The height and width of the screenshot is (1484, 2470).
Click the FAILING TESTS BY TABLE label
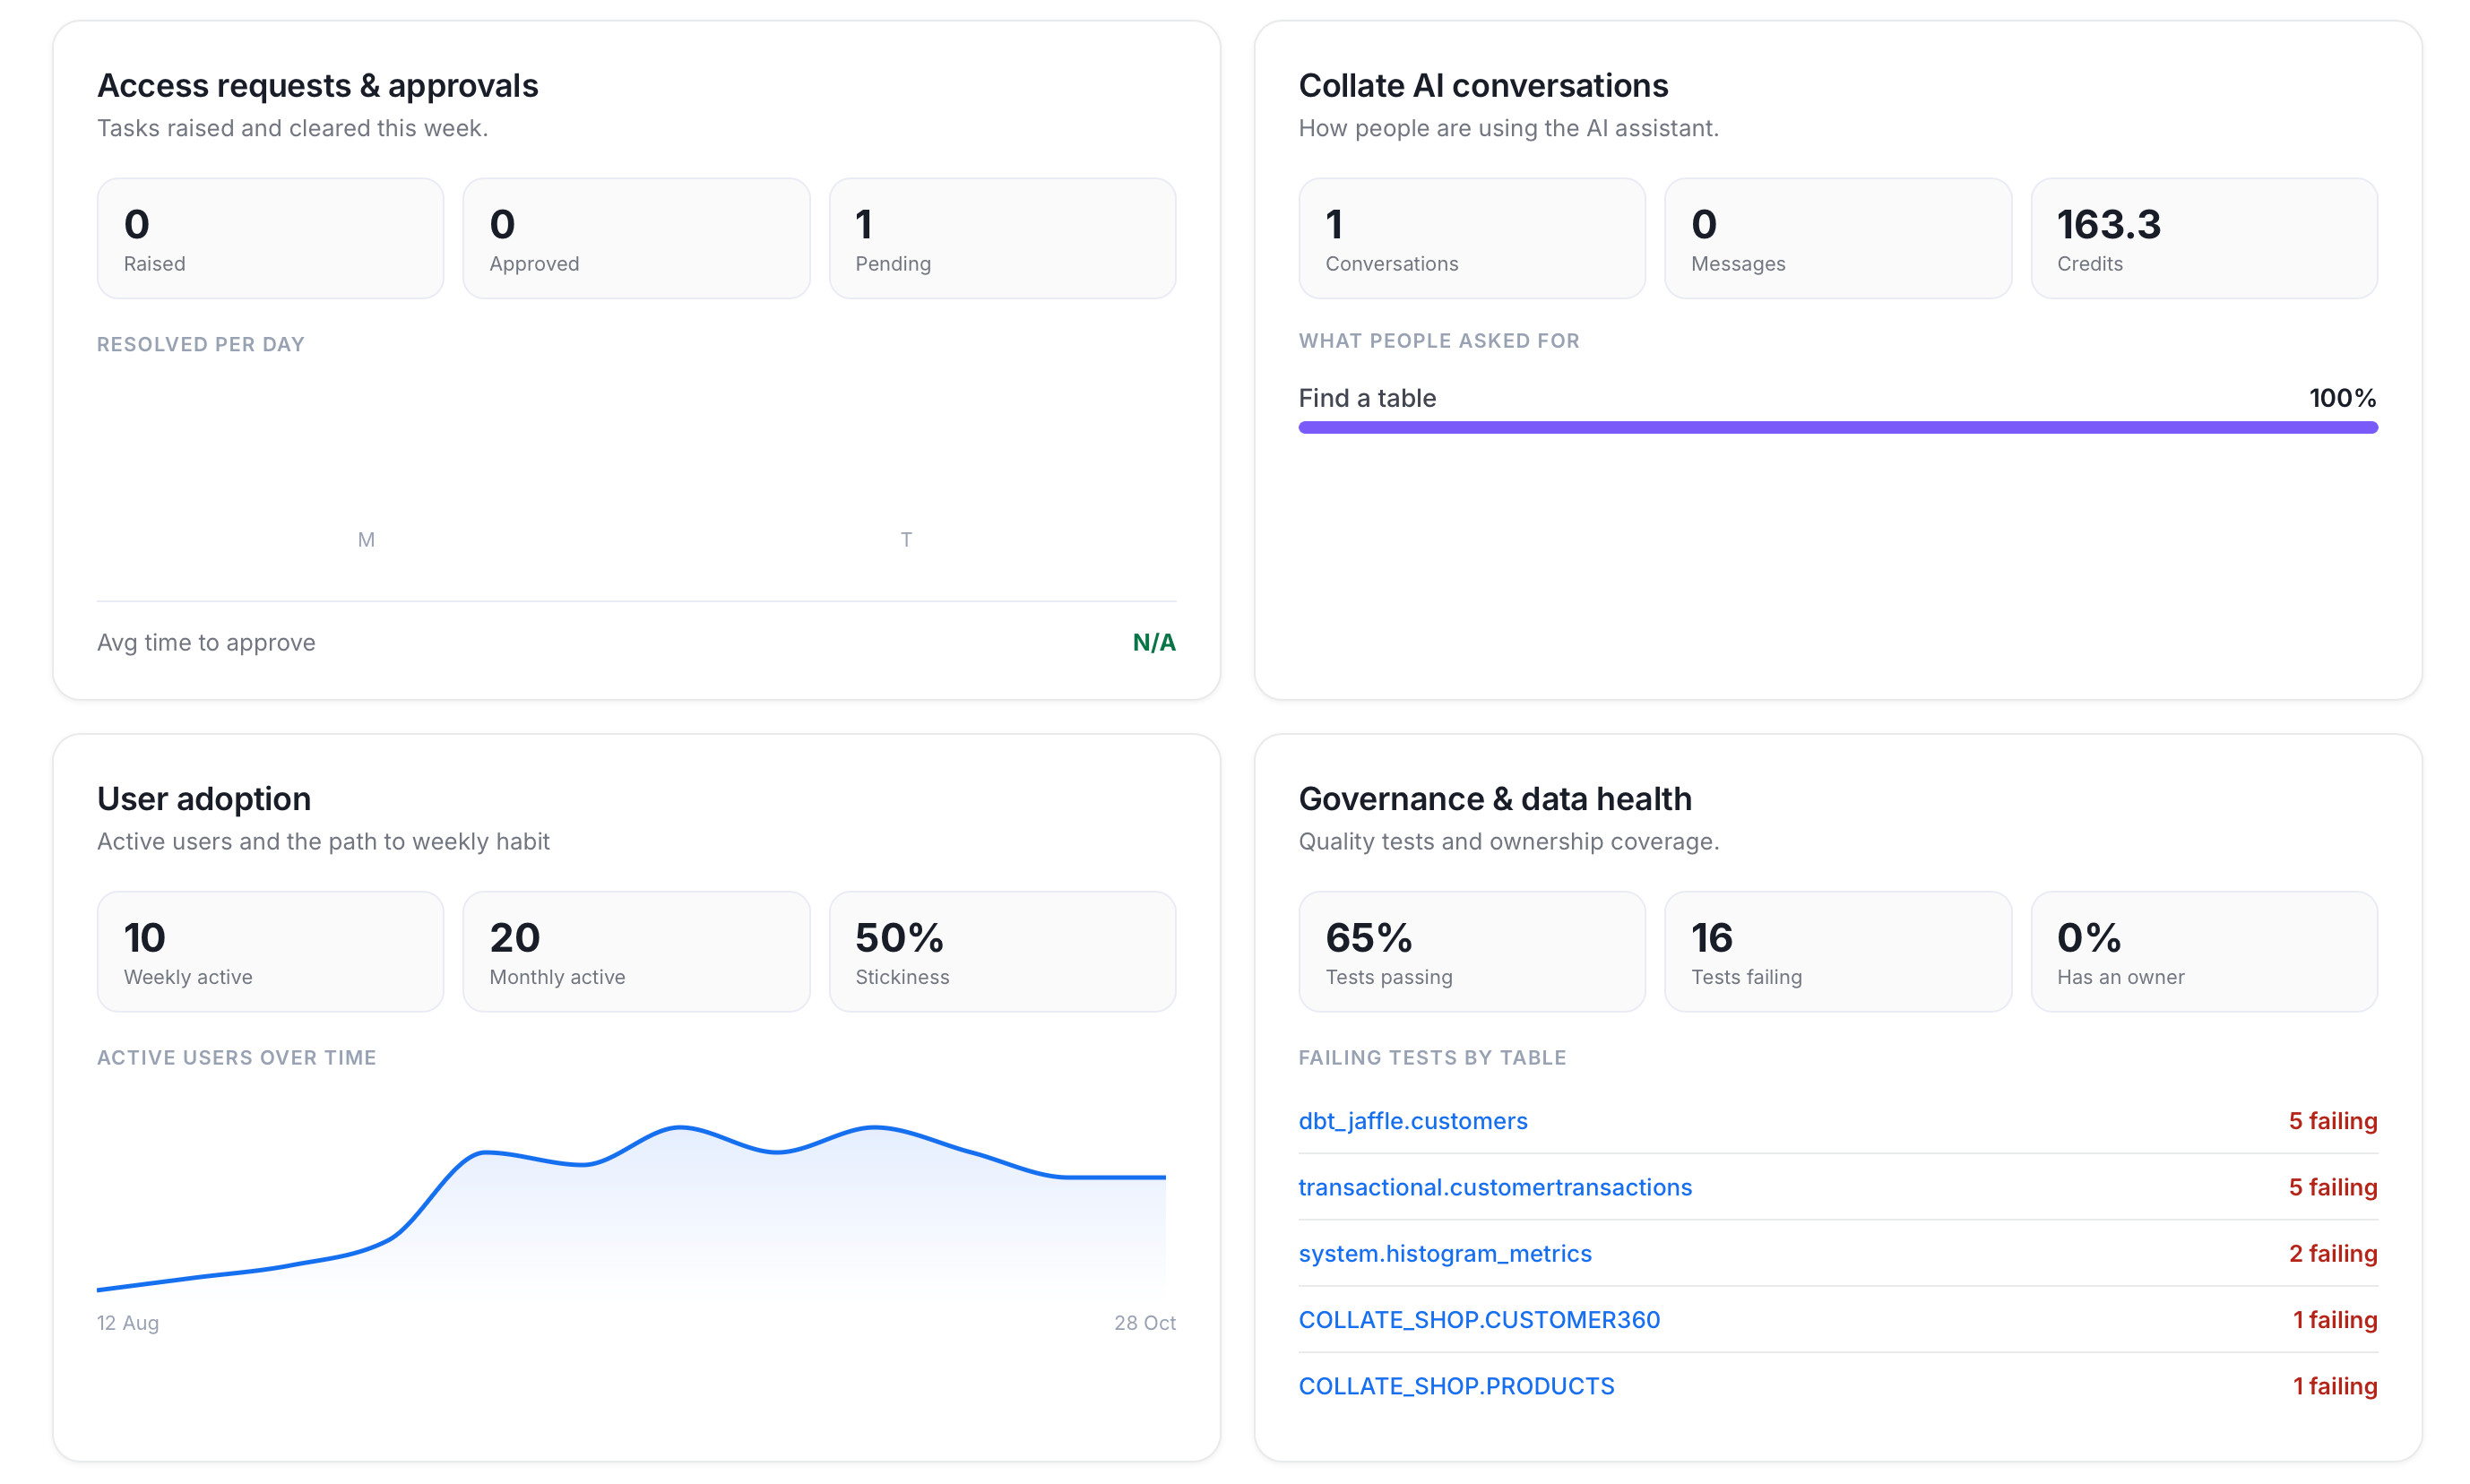coord(1432,1057)
